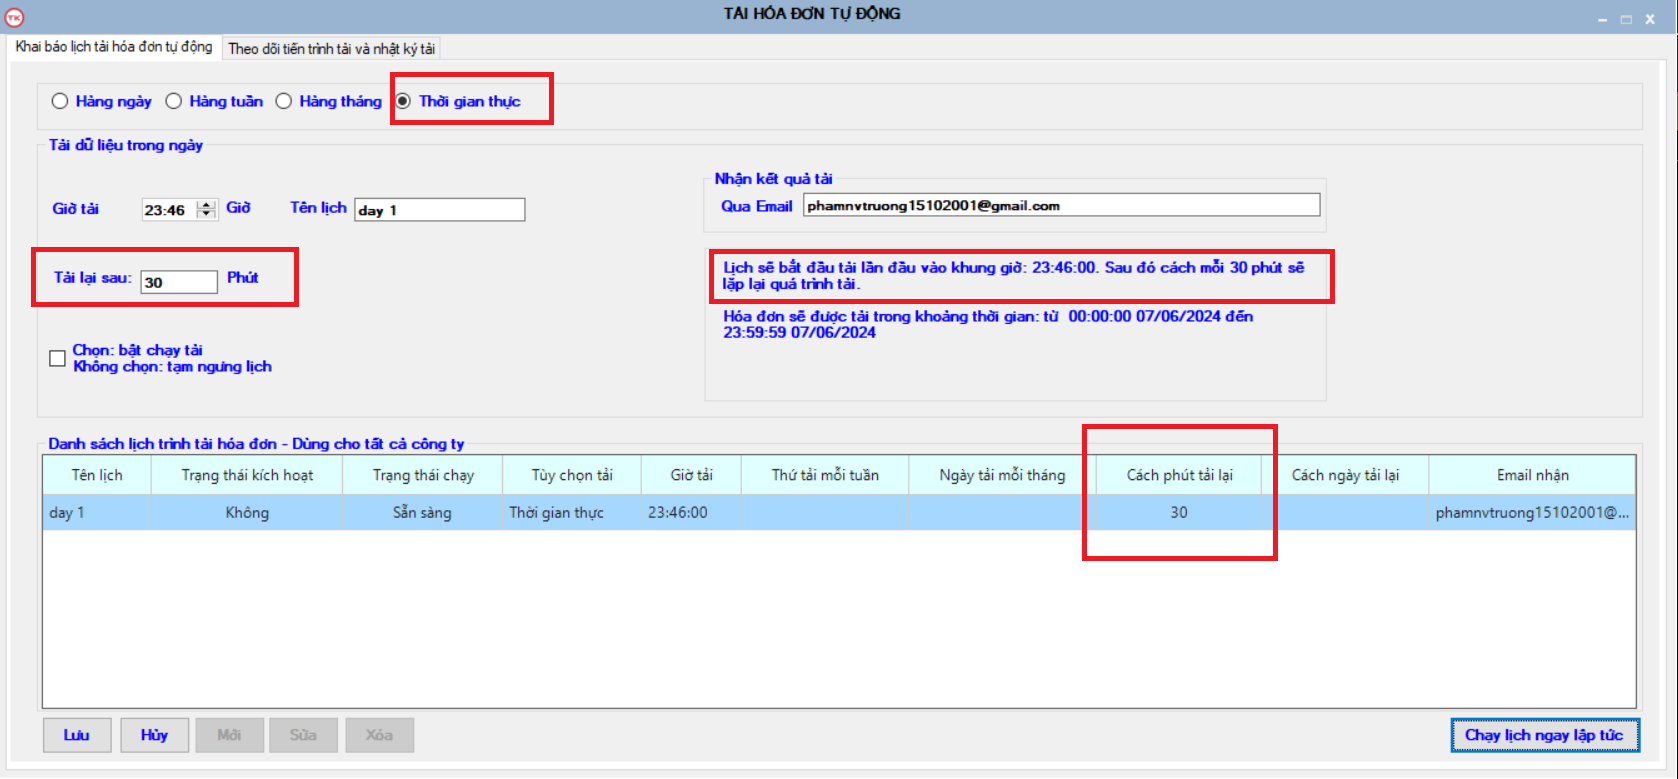Click the 'Email nhận' column header
This screenshot has width=1678, height=779.
click(x=1532, y=475)
